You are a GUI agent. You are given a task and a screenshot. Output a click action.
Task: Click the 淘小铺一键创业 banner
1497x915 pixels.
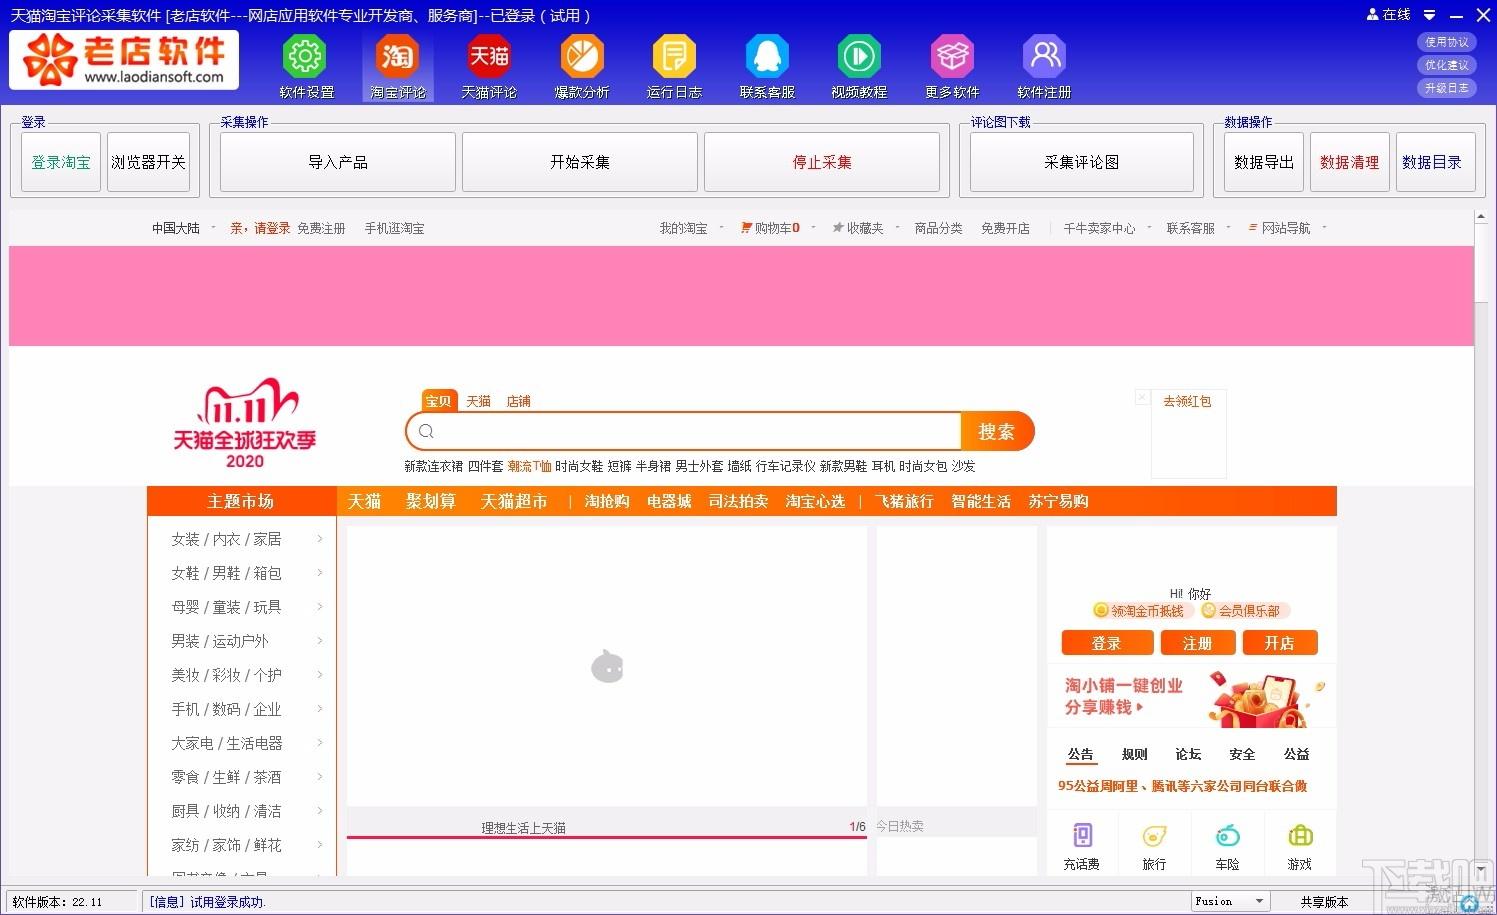point(1191,696)
